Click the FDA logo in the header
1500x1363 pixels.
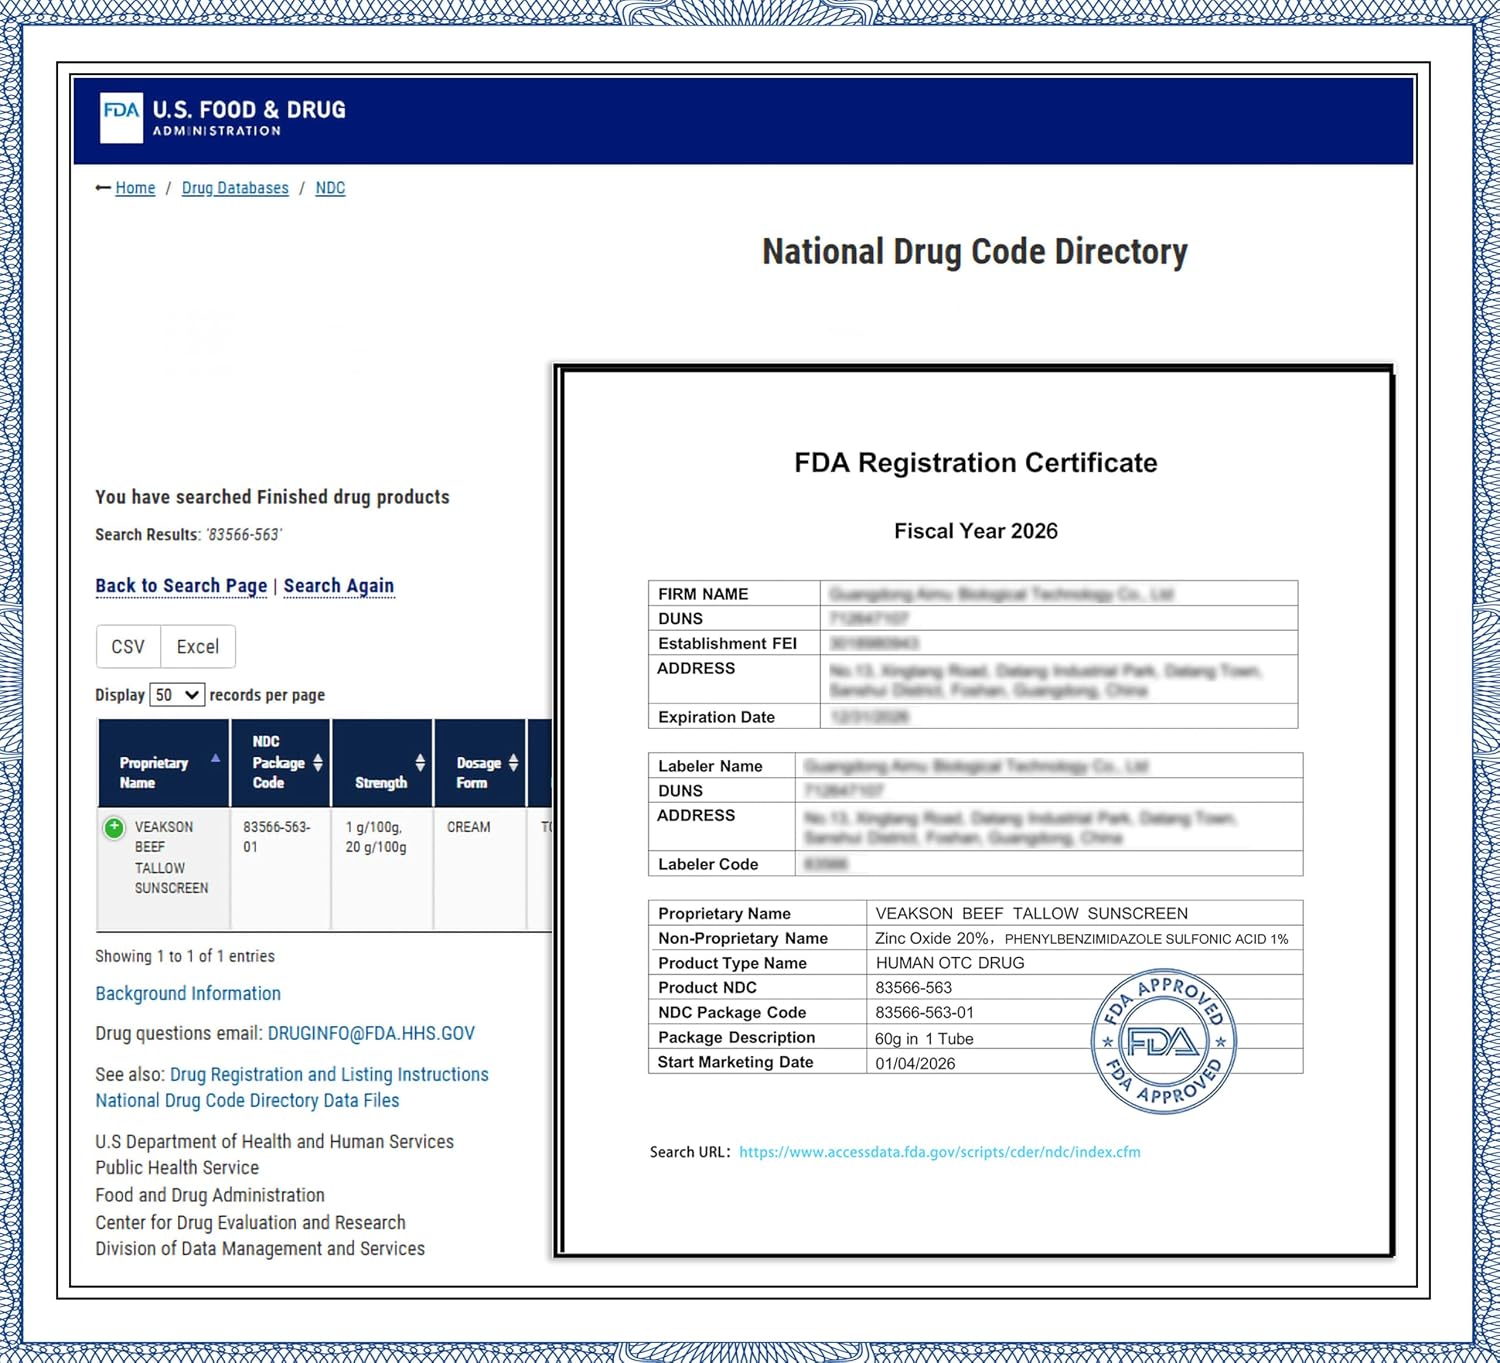[121, 118]
